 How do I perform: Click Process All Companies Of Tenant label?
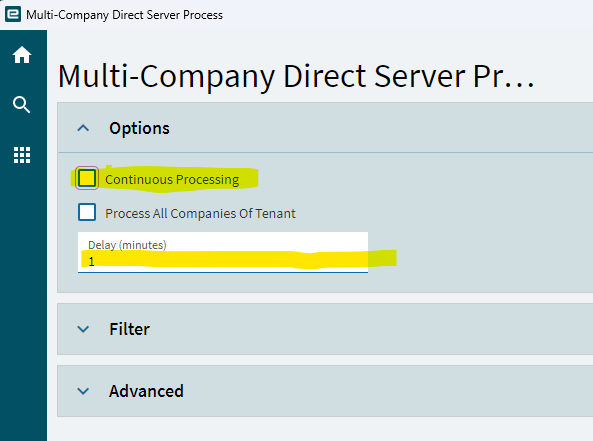pos(200,213)
